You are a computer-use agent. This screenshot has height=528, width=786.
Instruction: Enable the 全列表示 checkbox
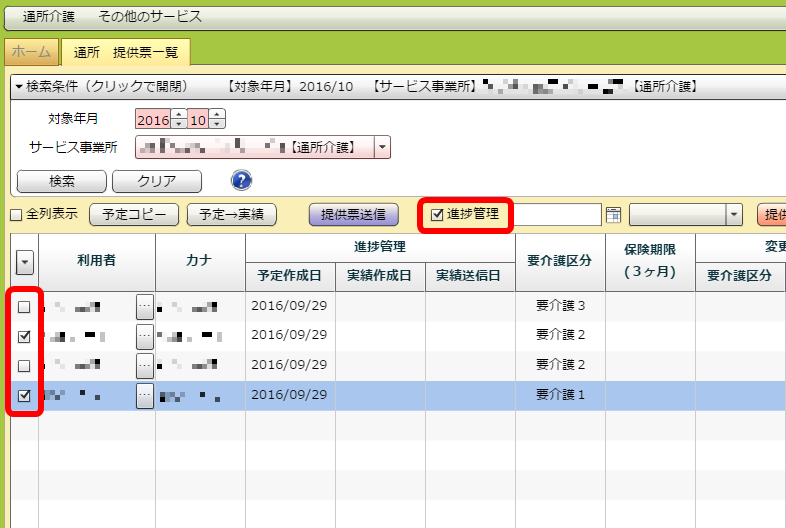pyautogui.click(x=16, y=214)
